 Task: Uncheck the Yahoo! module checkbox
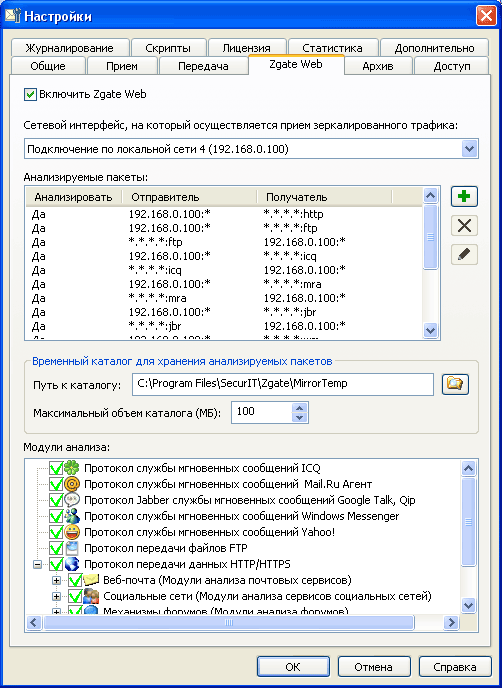pyautogui.click(x=56, y=532)
